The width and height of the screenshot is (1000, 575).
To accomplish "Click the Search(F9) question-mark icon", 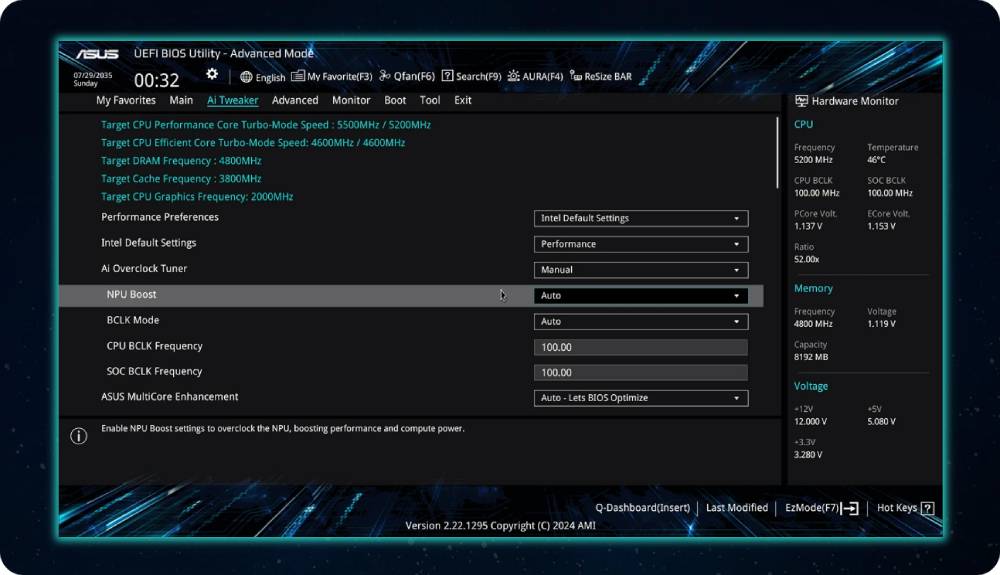I will (447, 76).
